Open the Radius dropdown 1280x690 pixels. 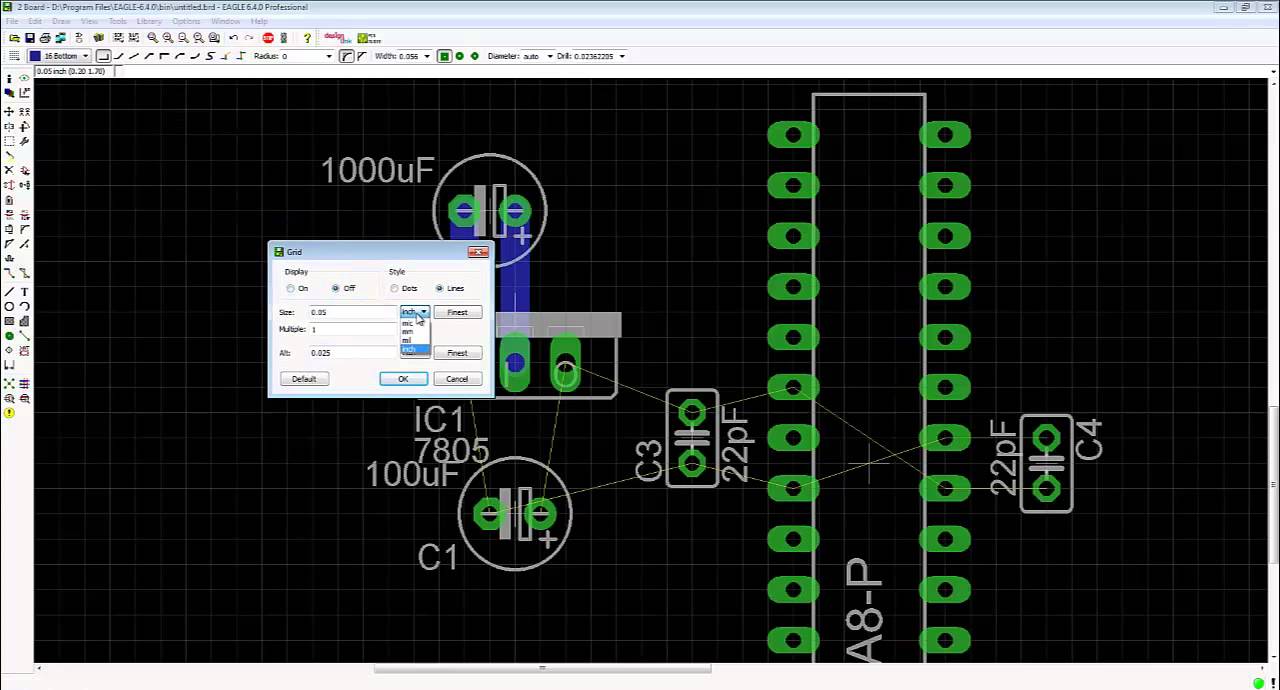point(328,56)
